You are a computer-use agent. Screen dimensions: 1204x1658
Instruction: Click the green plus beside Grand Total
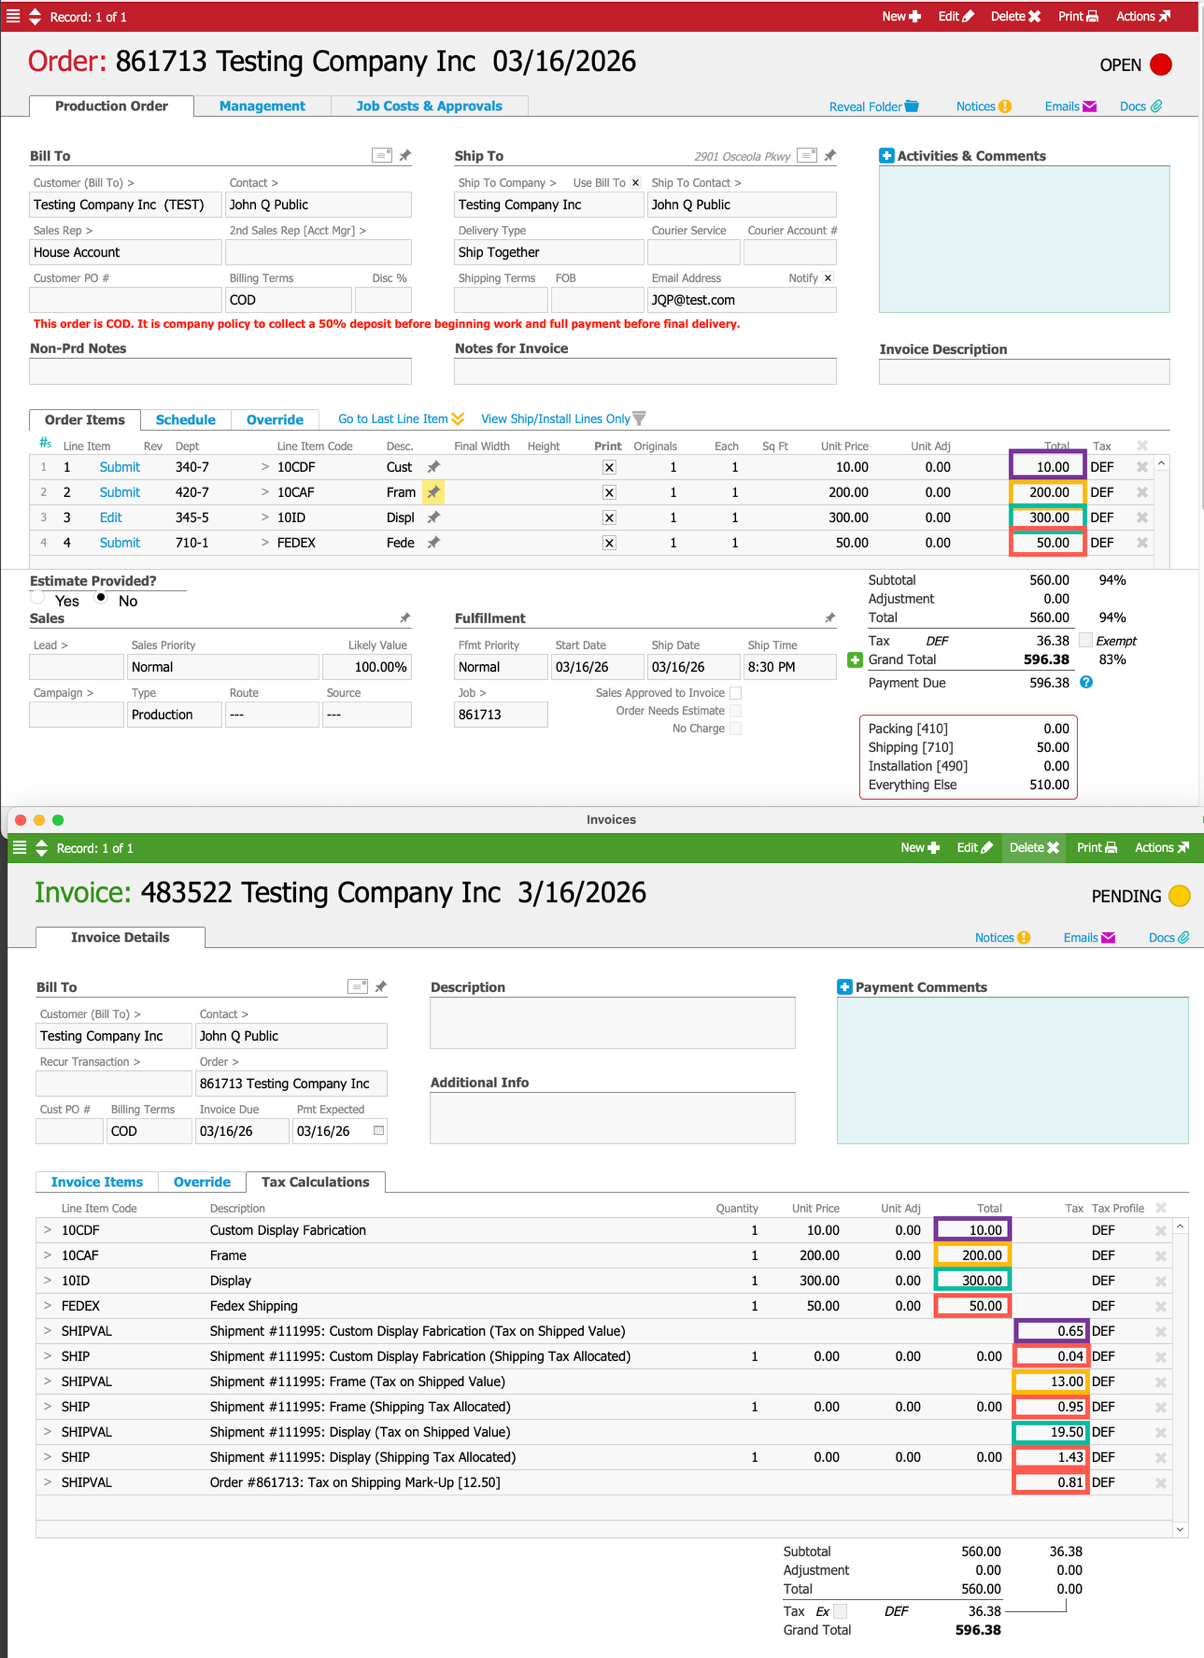[855, 660]
